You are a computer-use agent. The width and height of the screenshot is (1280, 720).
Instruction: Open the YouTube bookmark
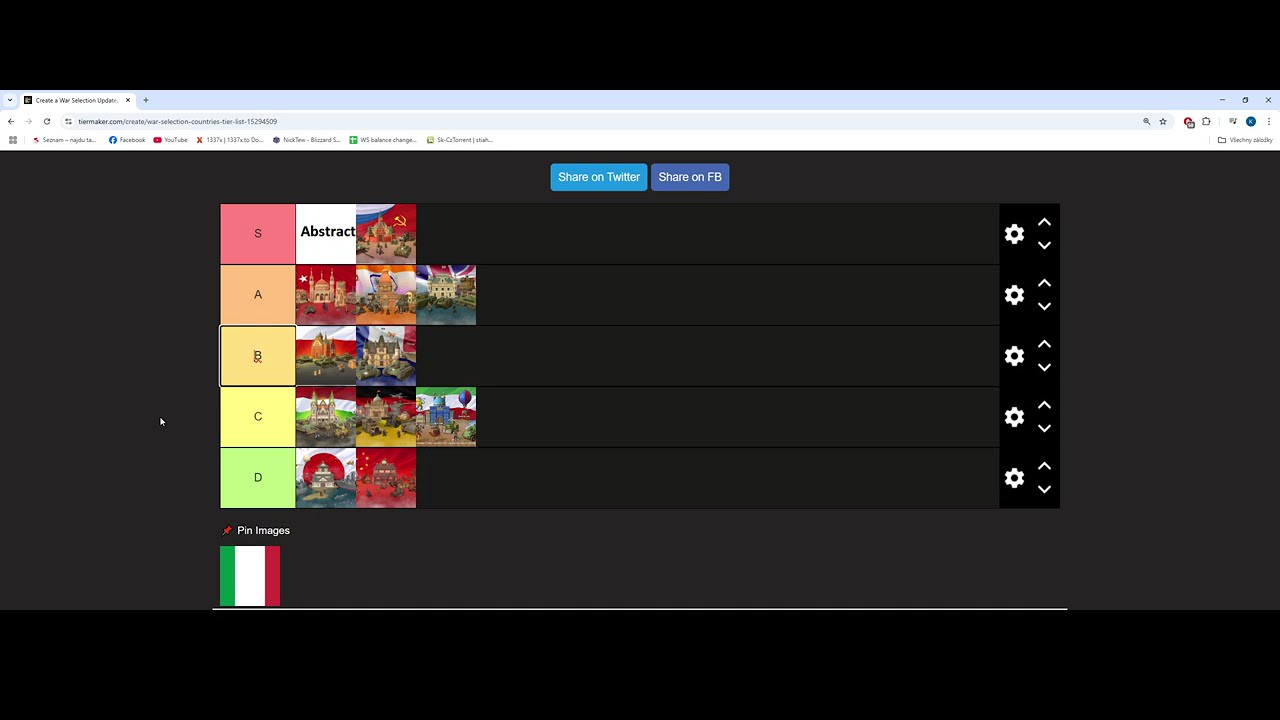tap(171, 140)
